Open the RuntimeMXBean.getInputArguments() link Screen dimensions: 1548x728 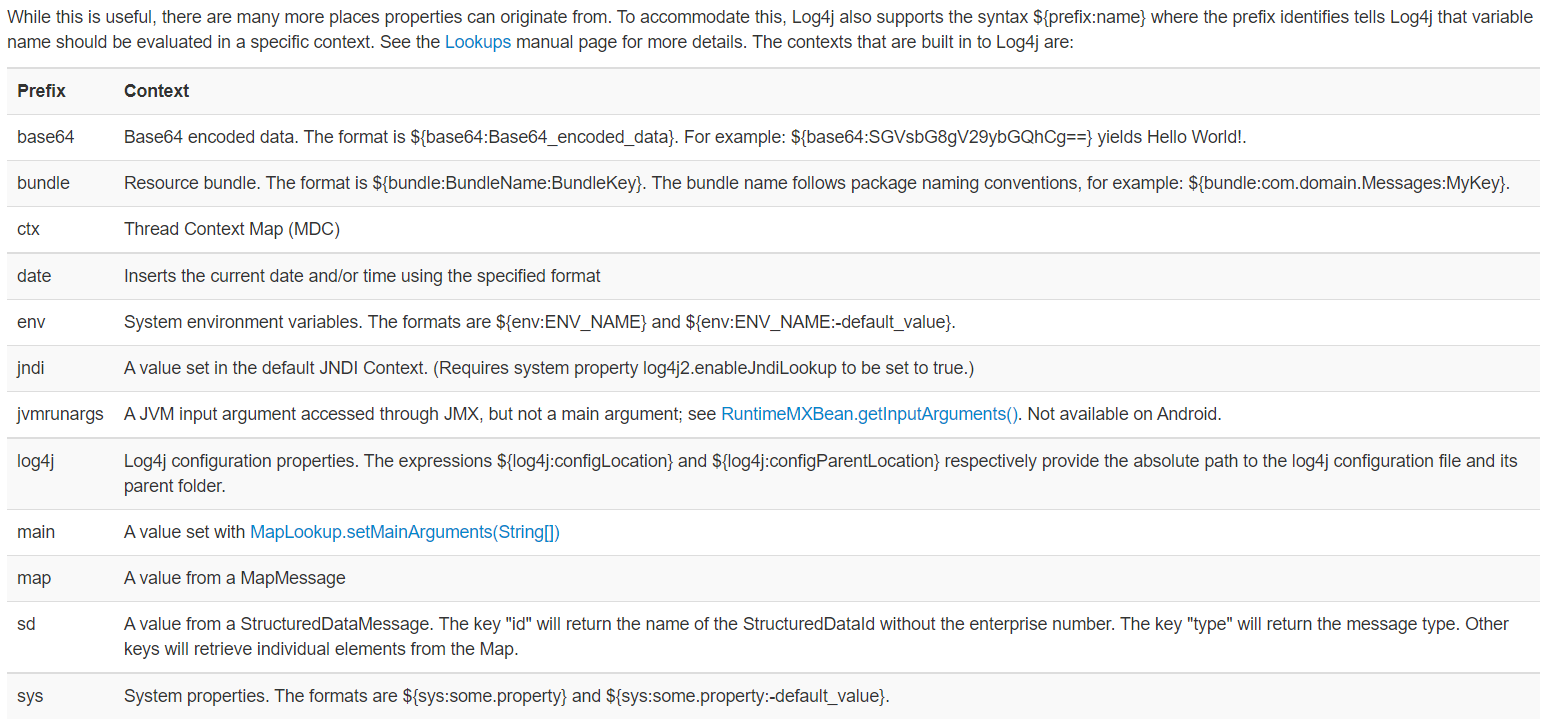pyautogui.click(x=869, y=413)
